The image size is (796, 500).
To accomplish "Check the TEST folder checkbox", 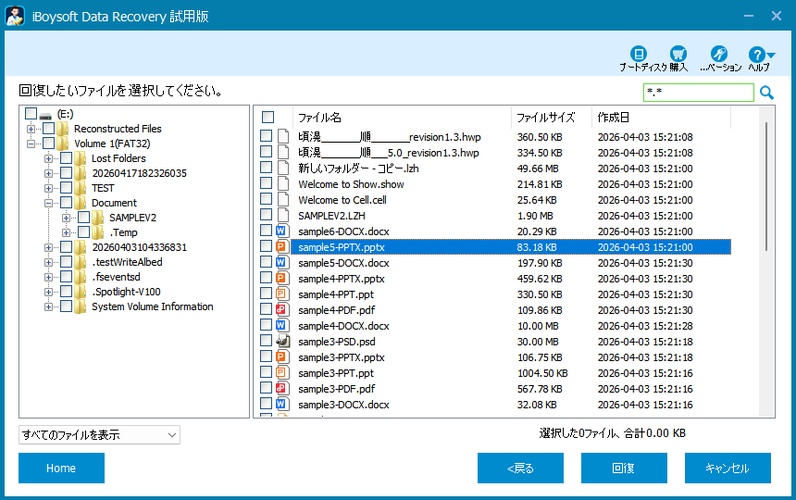I will [66, 188].
